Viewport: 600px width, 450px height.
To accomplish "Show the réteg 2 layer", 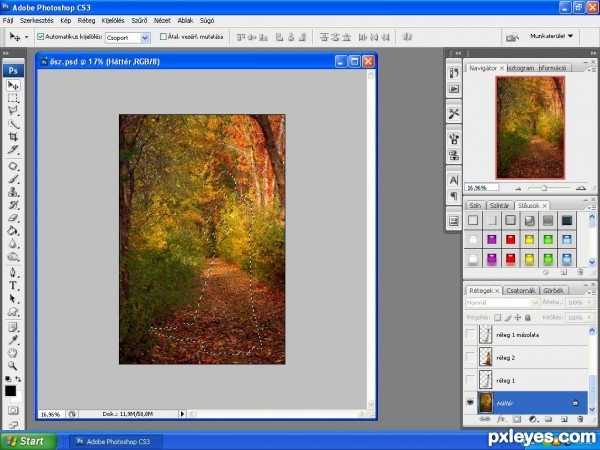I will tap(470, 357).
